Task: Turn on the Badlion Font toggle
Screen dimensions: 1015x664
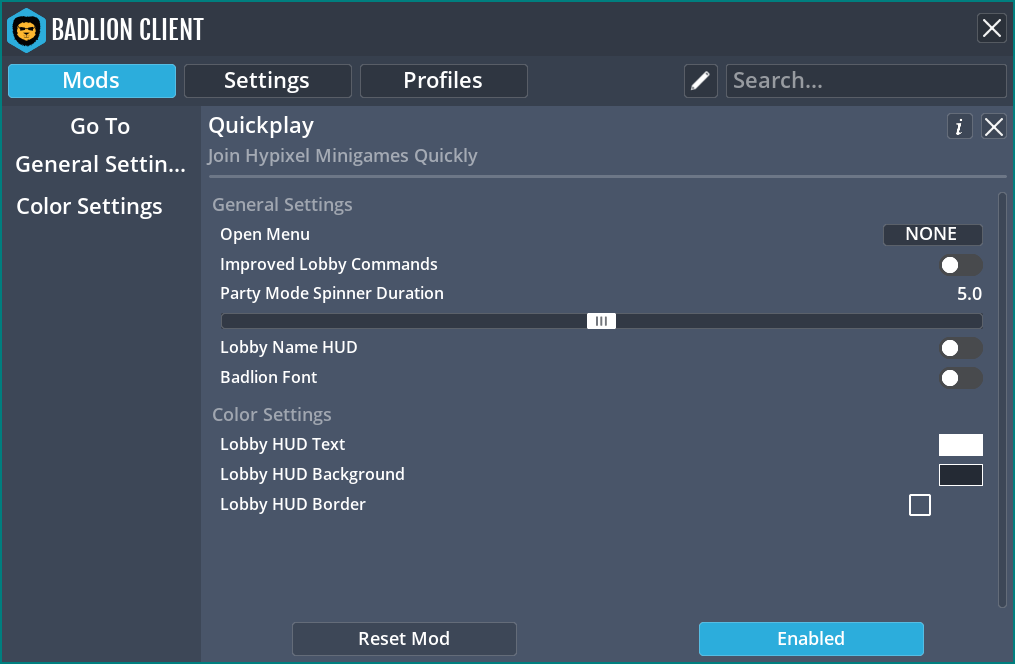Action: [x=960, y=378]
